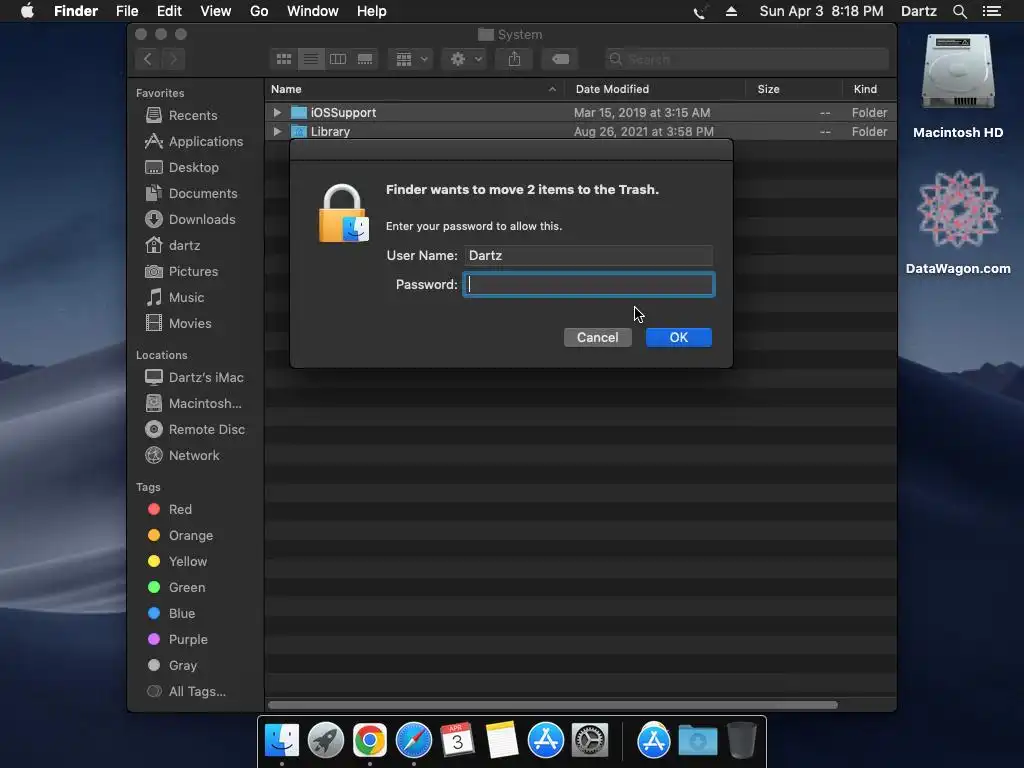Expand the Library folder
Viewport: 1024px width, 768px height.
277,131
